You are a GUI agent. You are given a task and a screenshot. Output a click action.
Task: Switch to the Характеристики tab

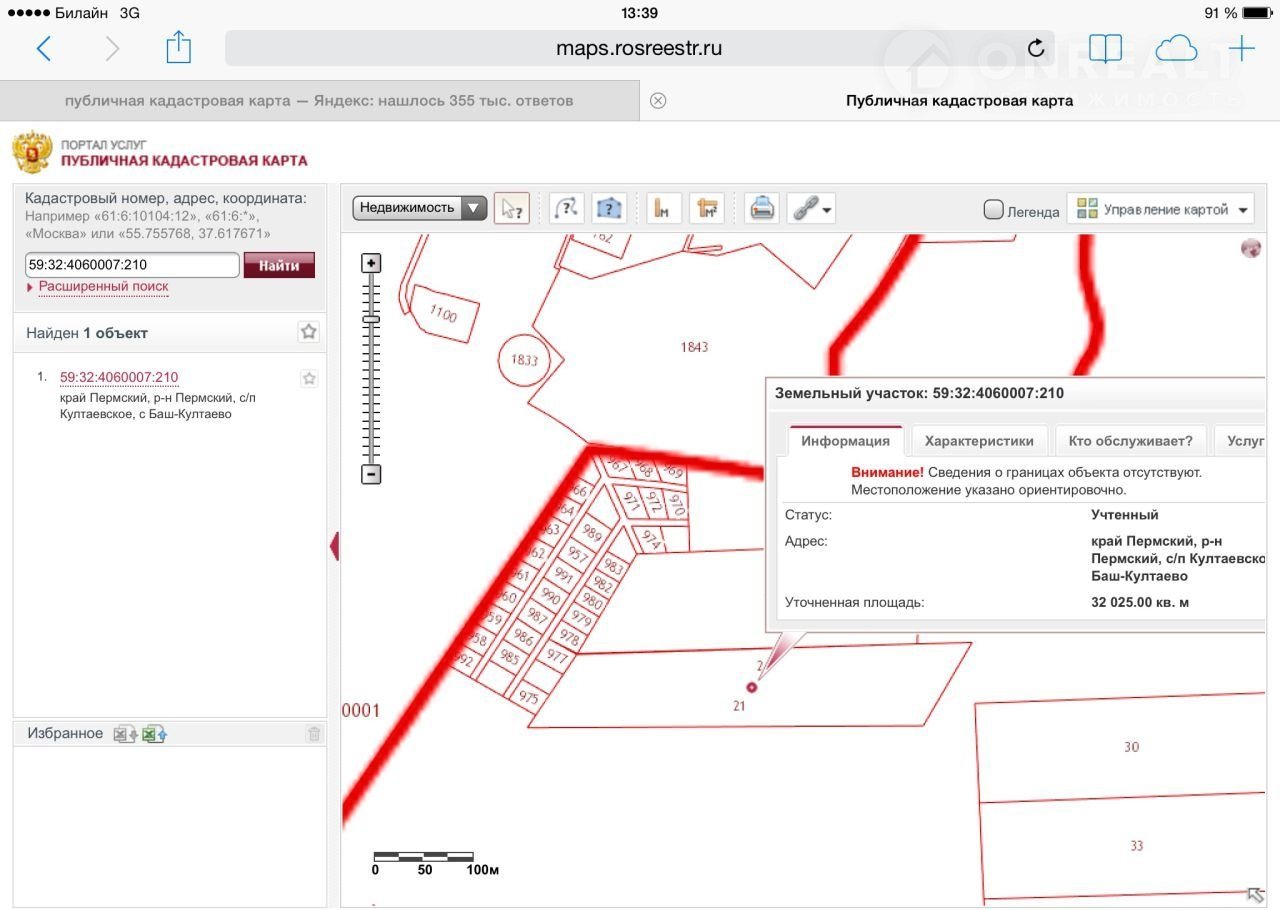coord(978,441)
